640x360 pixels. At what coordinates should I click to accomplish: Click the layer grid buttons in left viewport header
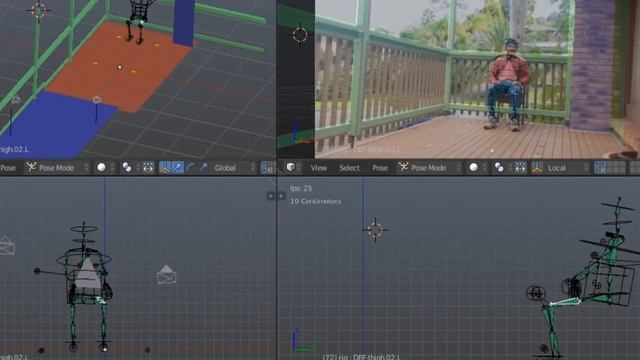[268, 168]
